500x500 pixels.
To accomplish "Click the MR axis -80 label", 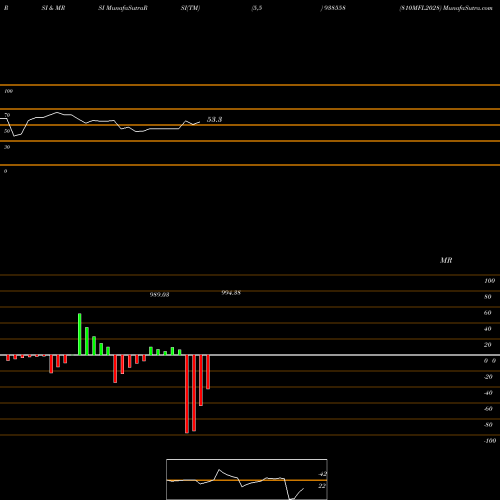I will click(x=488, y=425).
